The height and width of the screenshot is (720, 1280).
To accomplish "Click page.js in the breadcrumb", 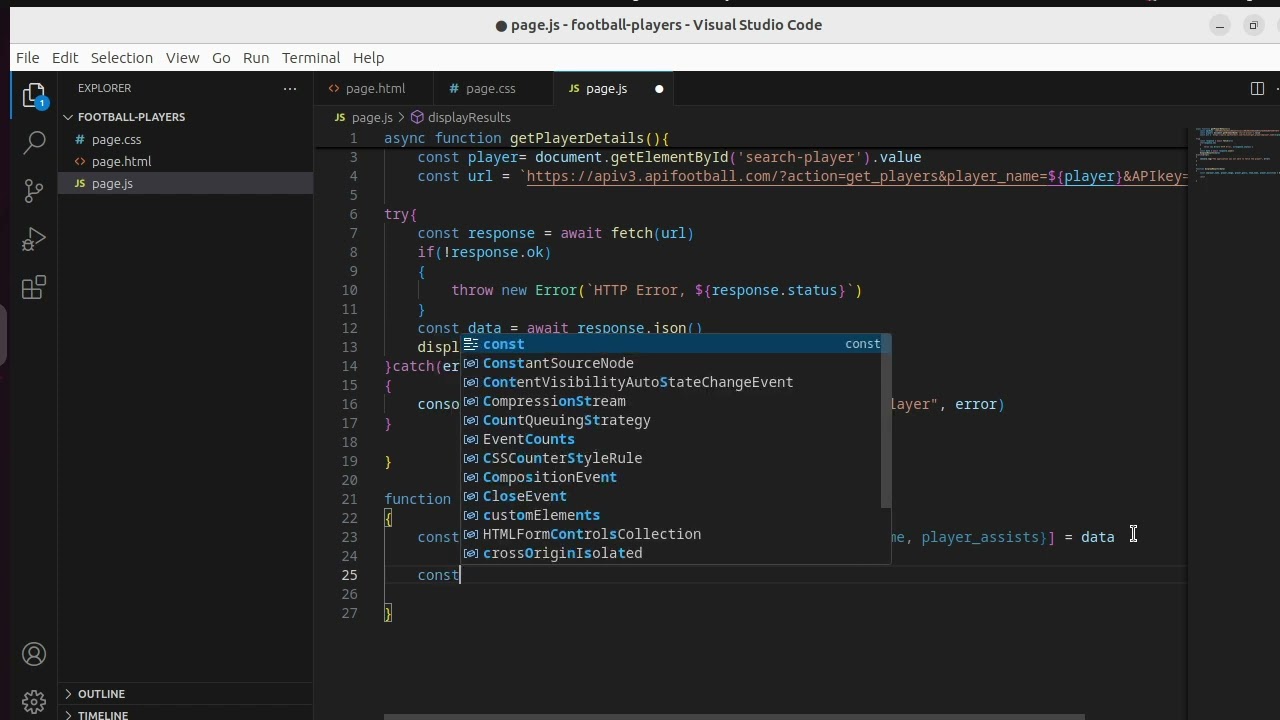I will (372, 117).
